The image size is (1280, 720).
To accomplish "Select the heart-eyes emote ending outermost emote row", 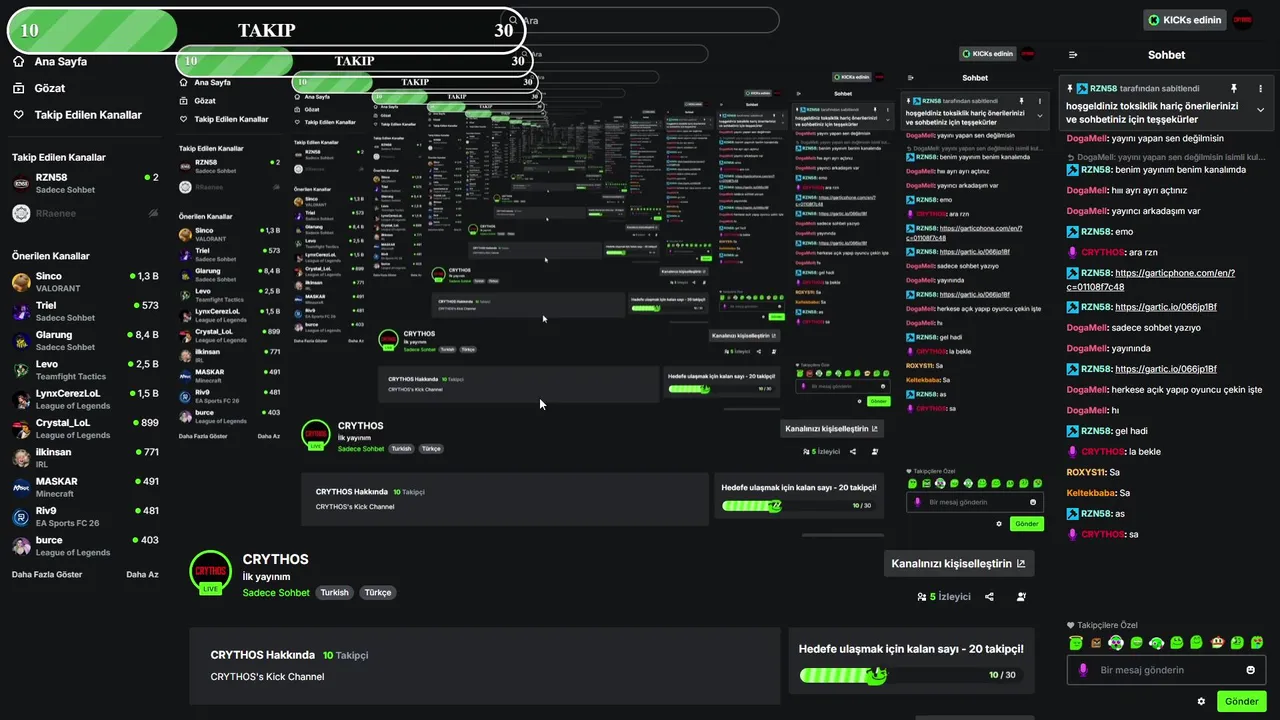I will coord(1257,642).
